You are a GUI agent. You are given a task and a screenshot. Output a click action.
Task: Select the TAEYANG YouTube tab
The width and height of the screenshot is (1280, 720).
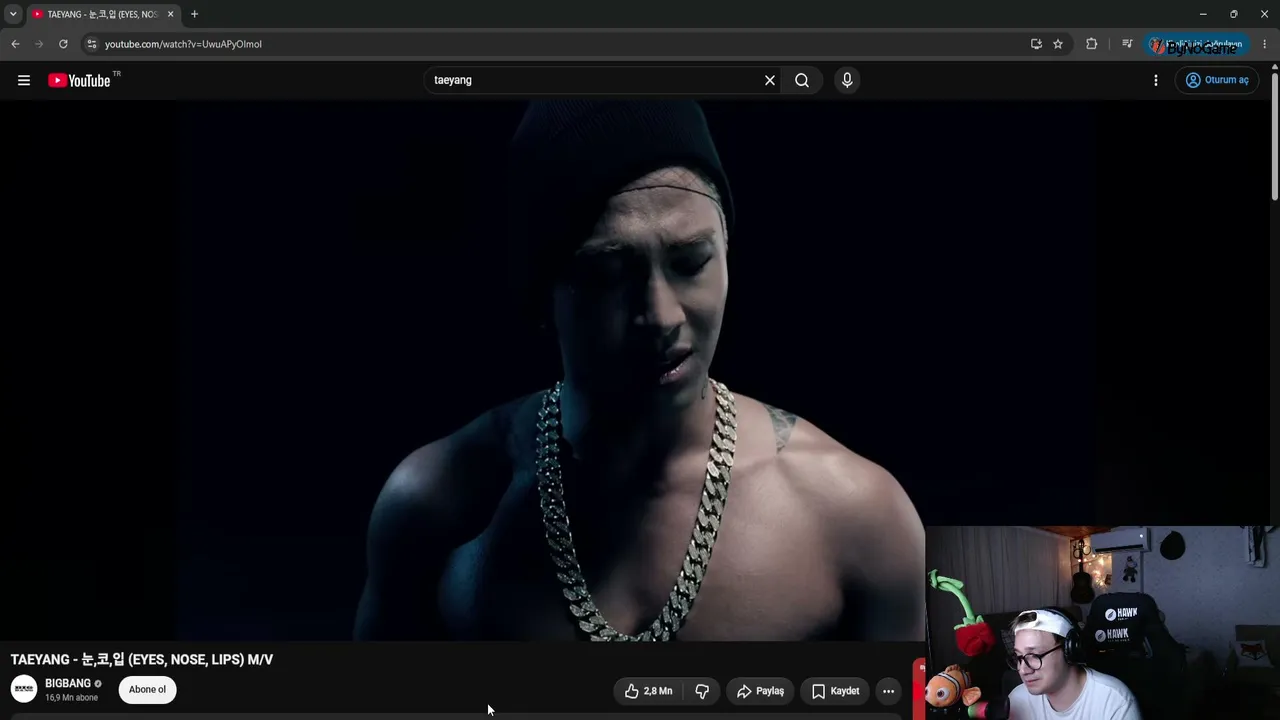coord(102,14)
